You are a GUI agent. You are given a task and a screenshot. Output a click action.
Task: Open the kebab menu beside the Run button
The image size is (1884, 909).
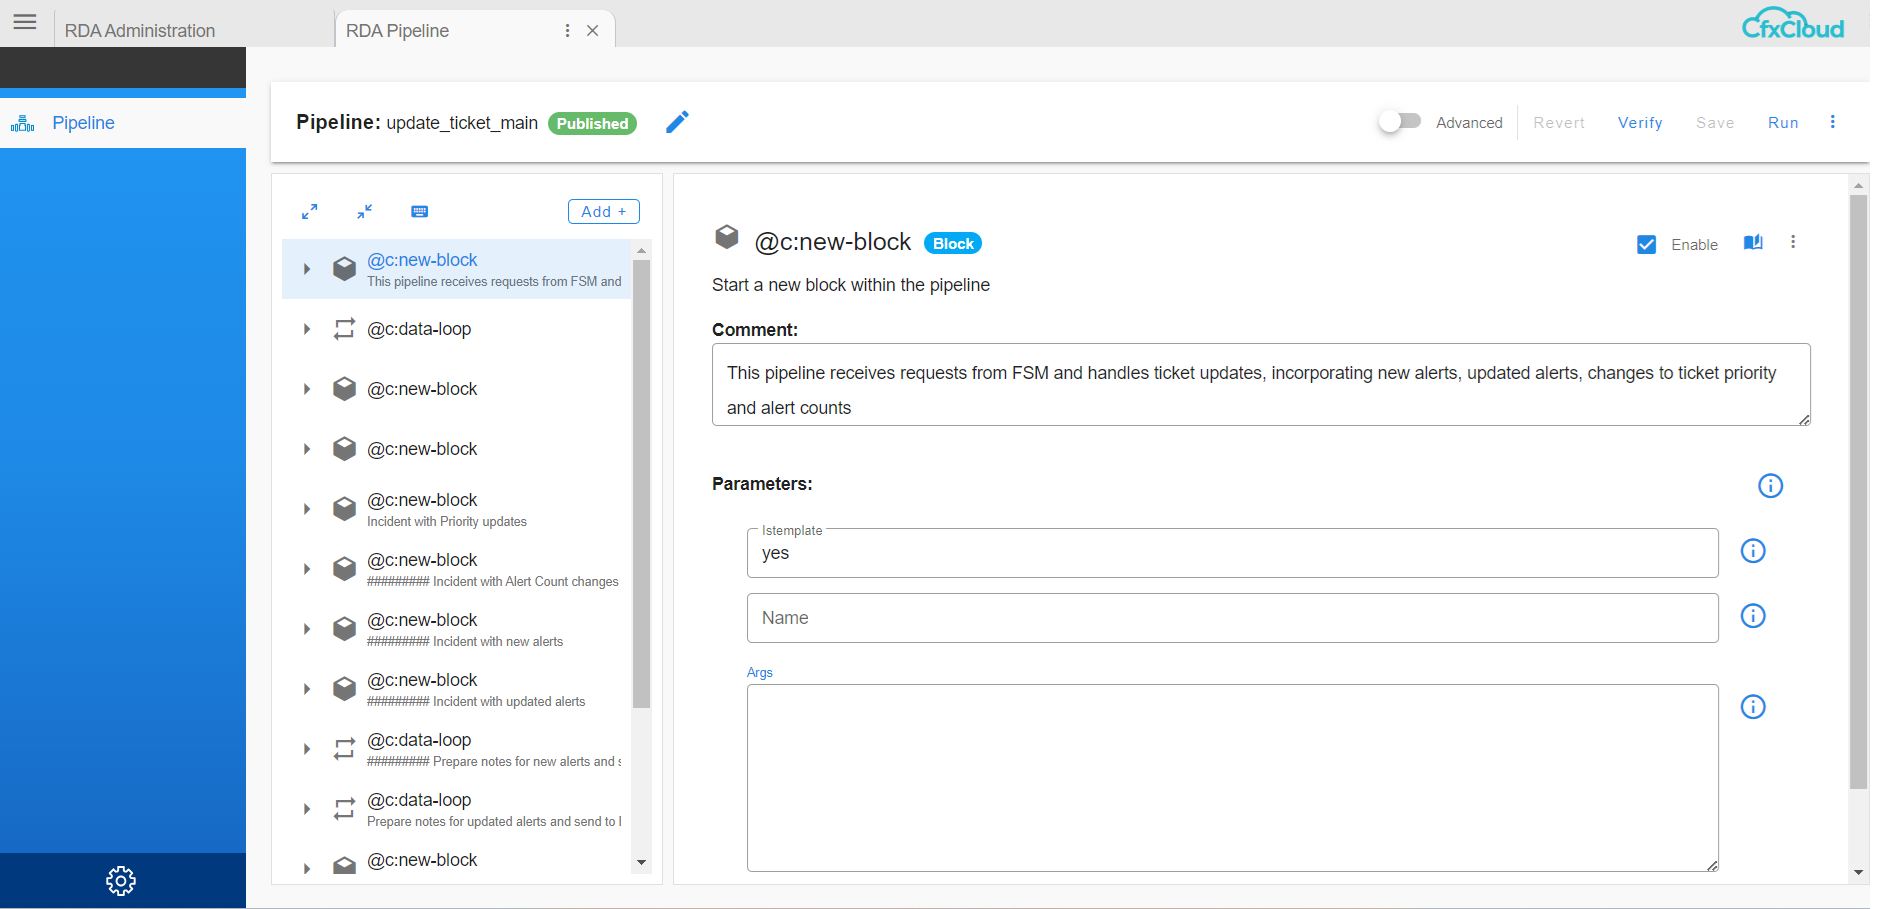coord(1833,122)
